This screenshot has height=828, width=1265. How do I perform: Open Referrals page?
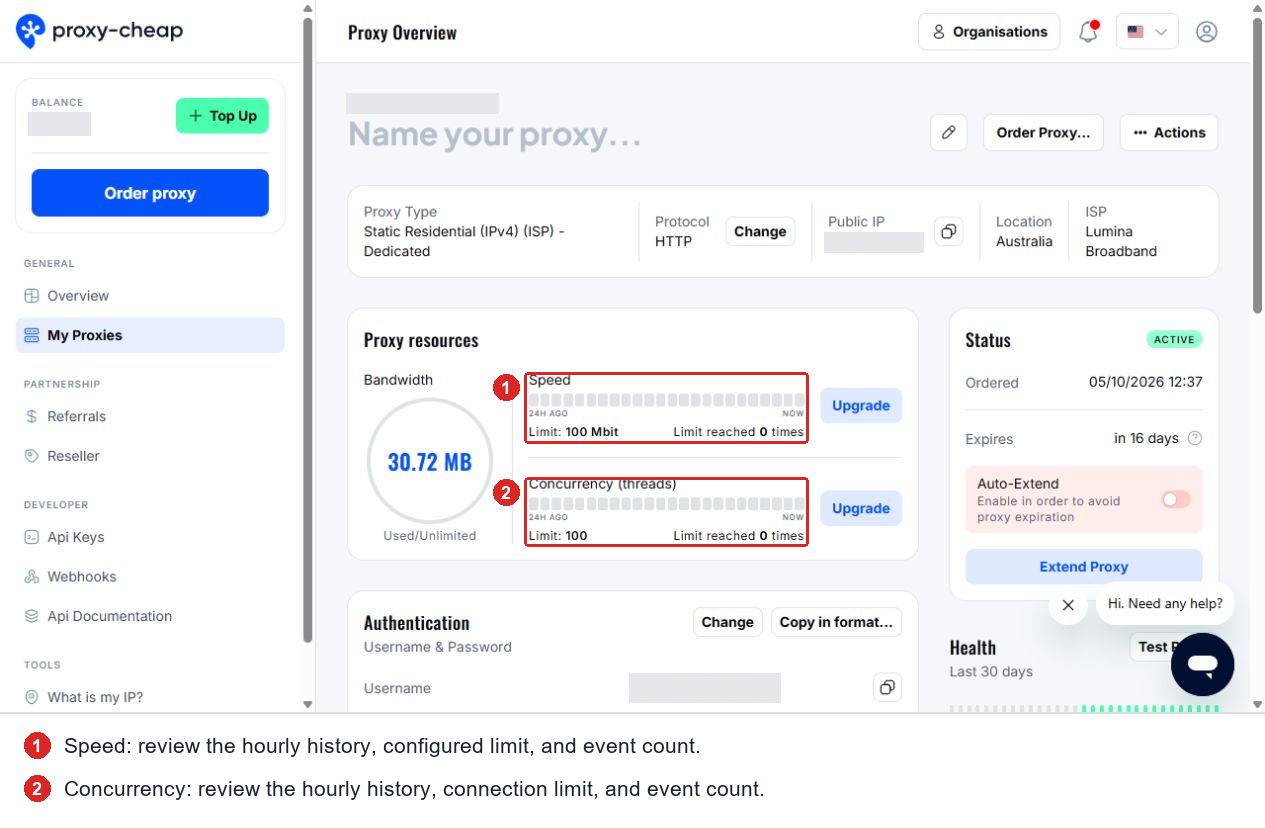pos(150,416)
